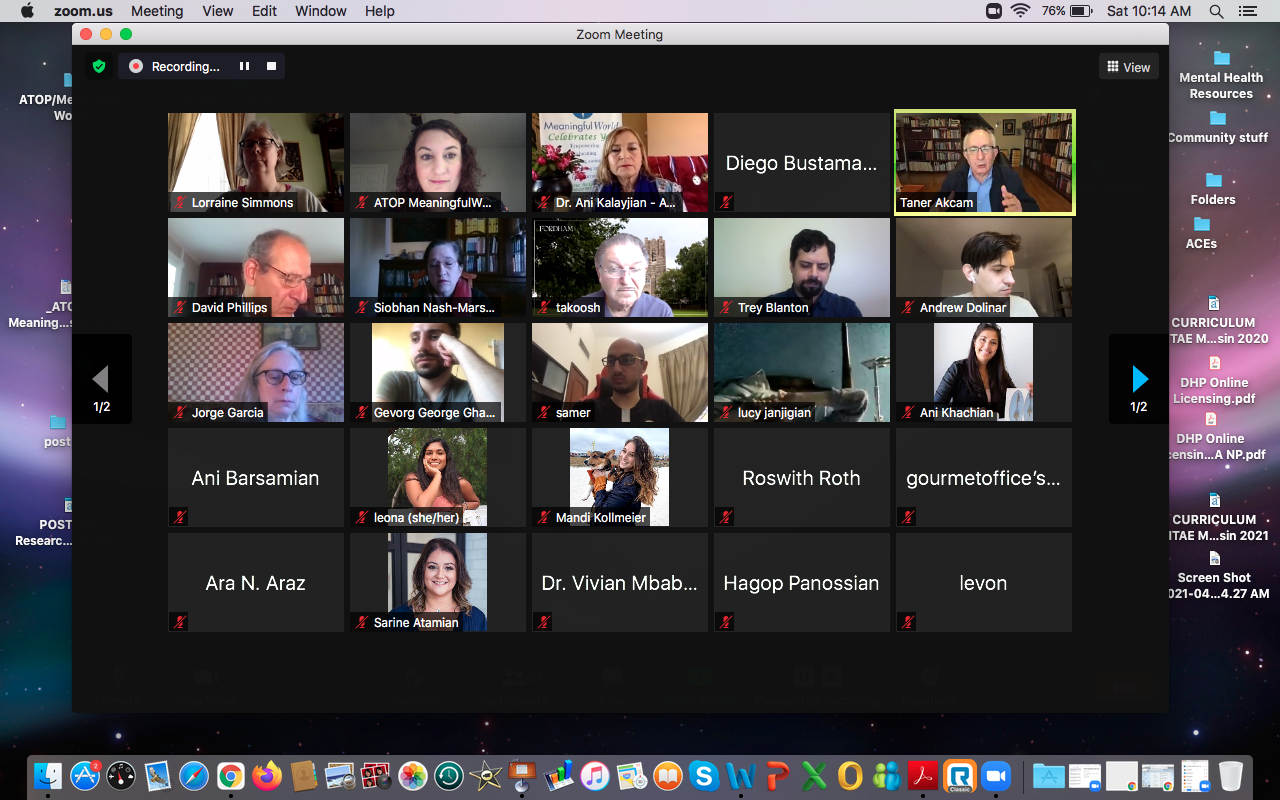Image resolution: width=1280 pixels, height=800 pixels.
Task: Launch Firefox from the dock
Action: [x=267, y=776]
